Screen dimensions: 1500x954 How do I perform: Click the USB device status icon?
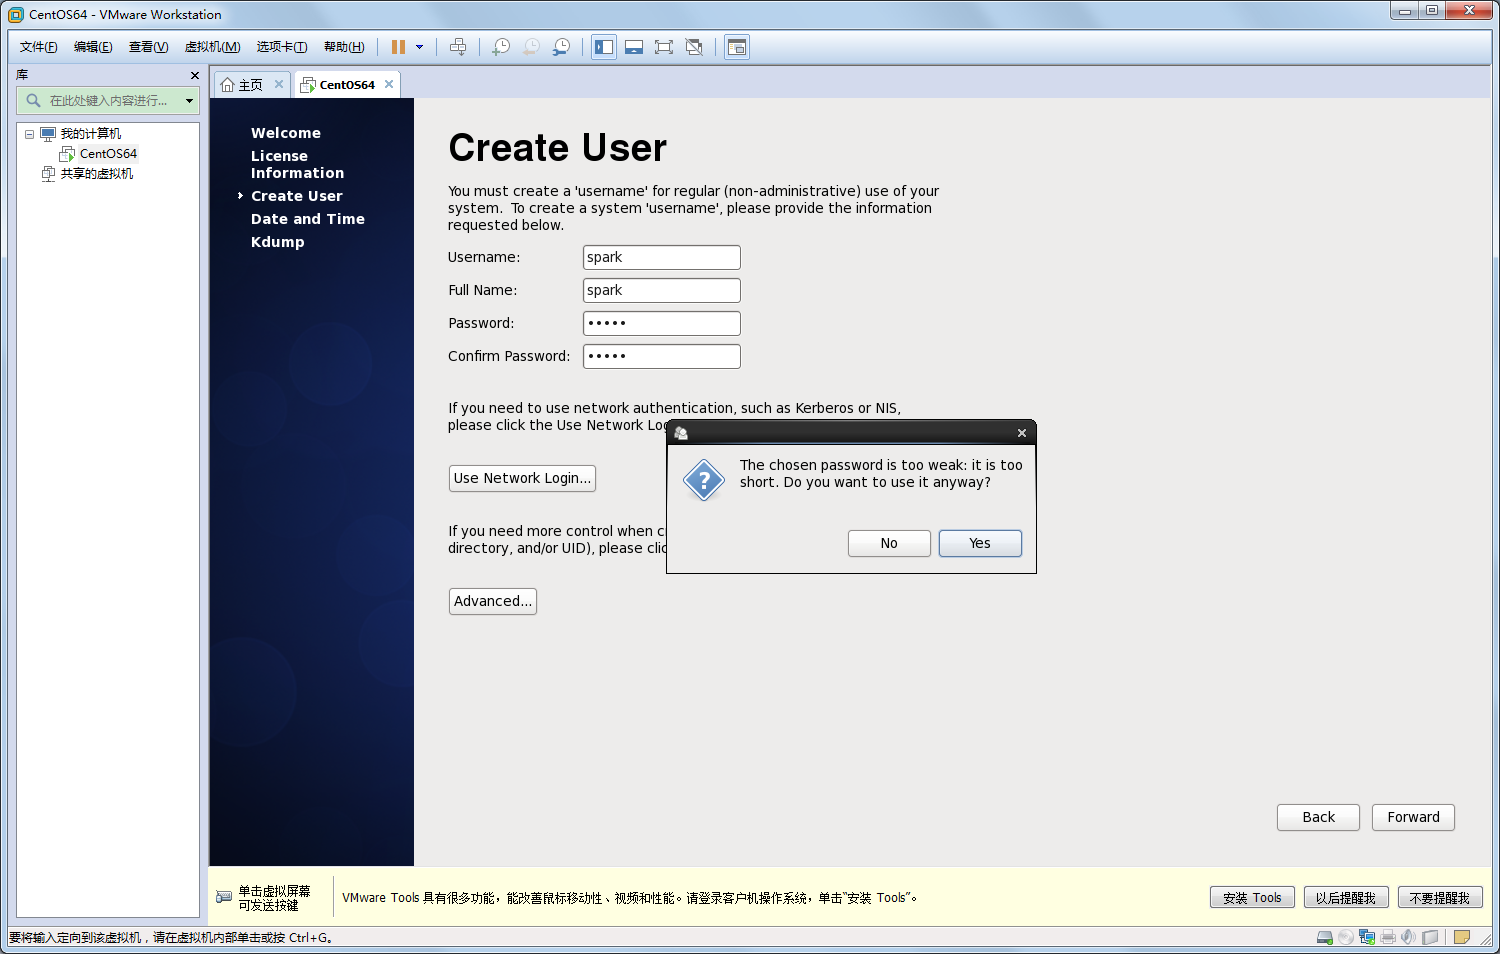coord(1430,937)
